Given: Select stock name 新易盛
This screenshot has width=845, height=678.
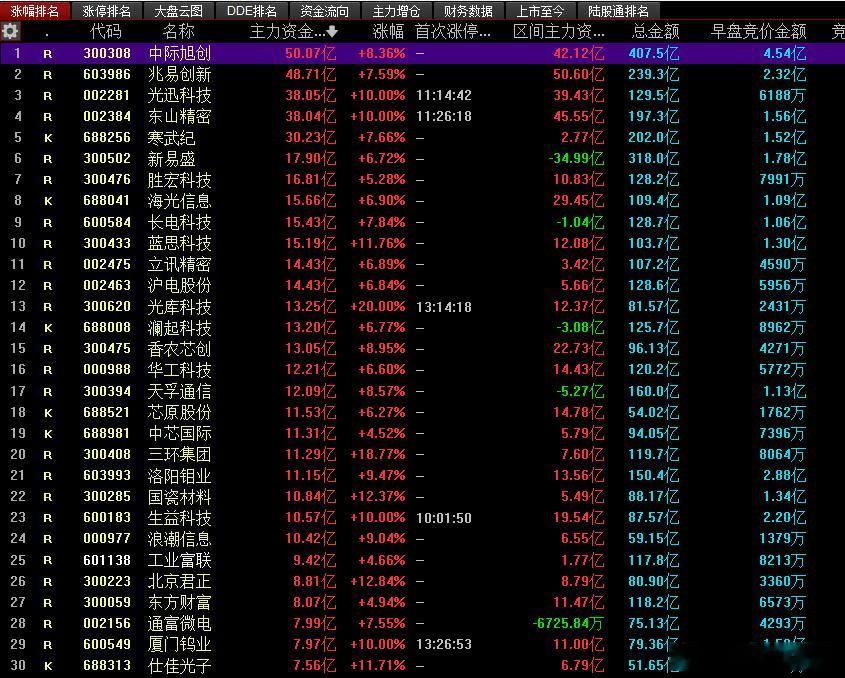Looking at the screenshot, I should coord(171,159).
